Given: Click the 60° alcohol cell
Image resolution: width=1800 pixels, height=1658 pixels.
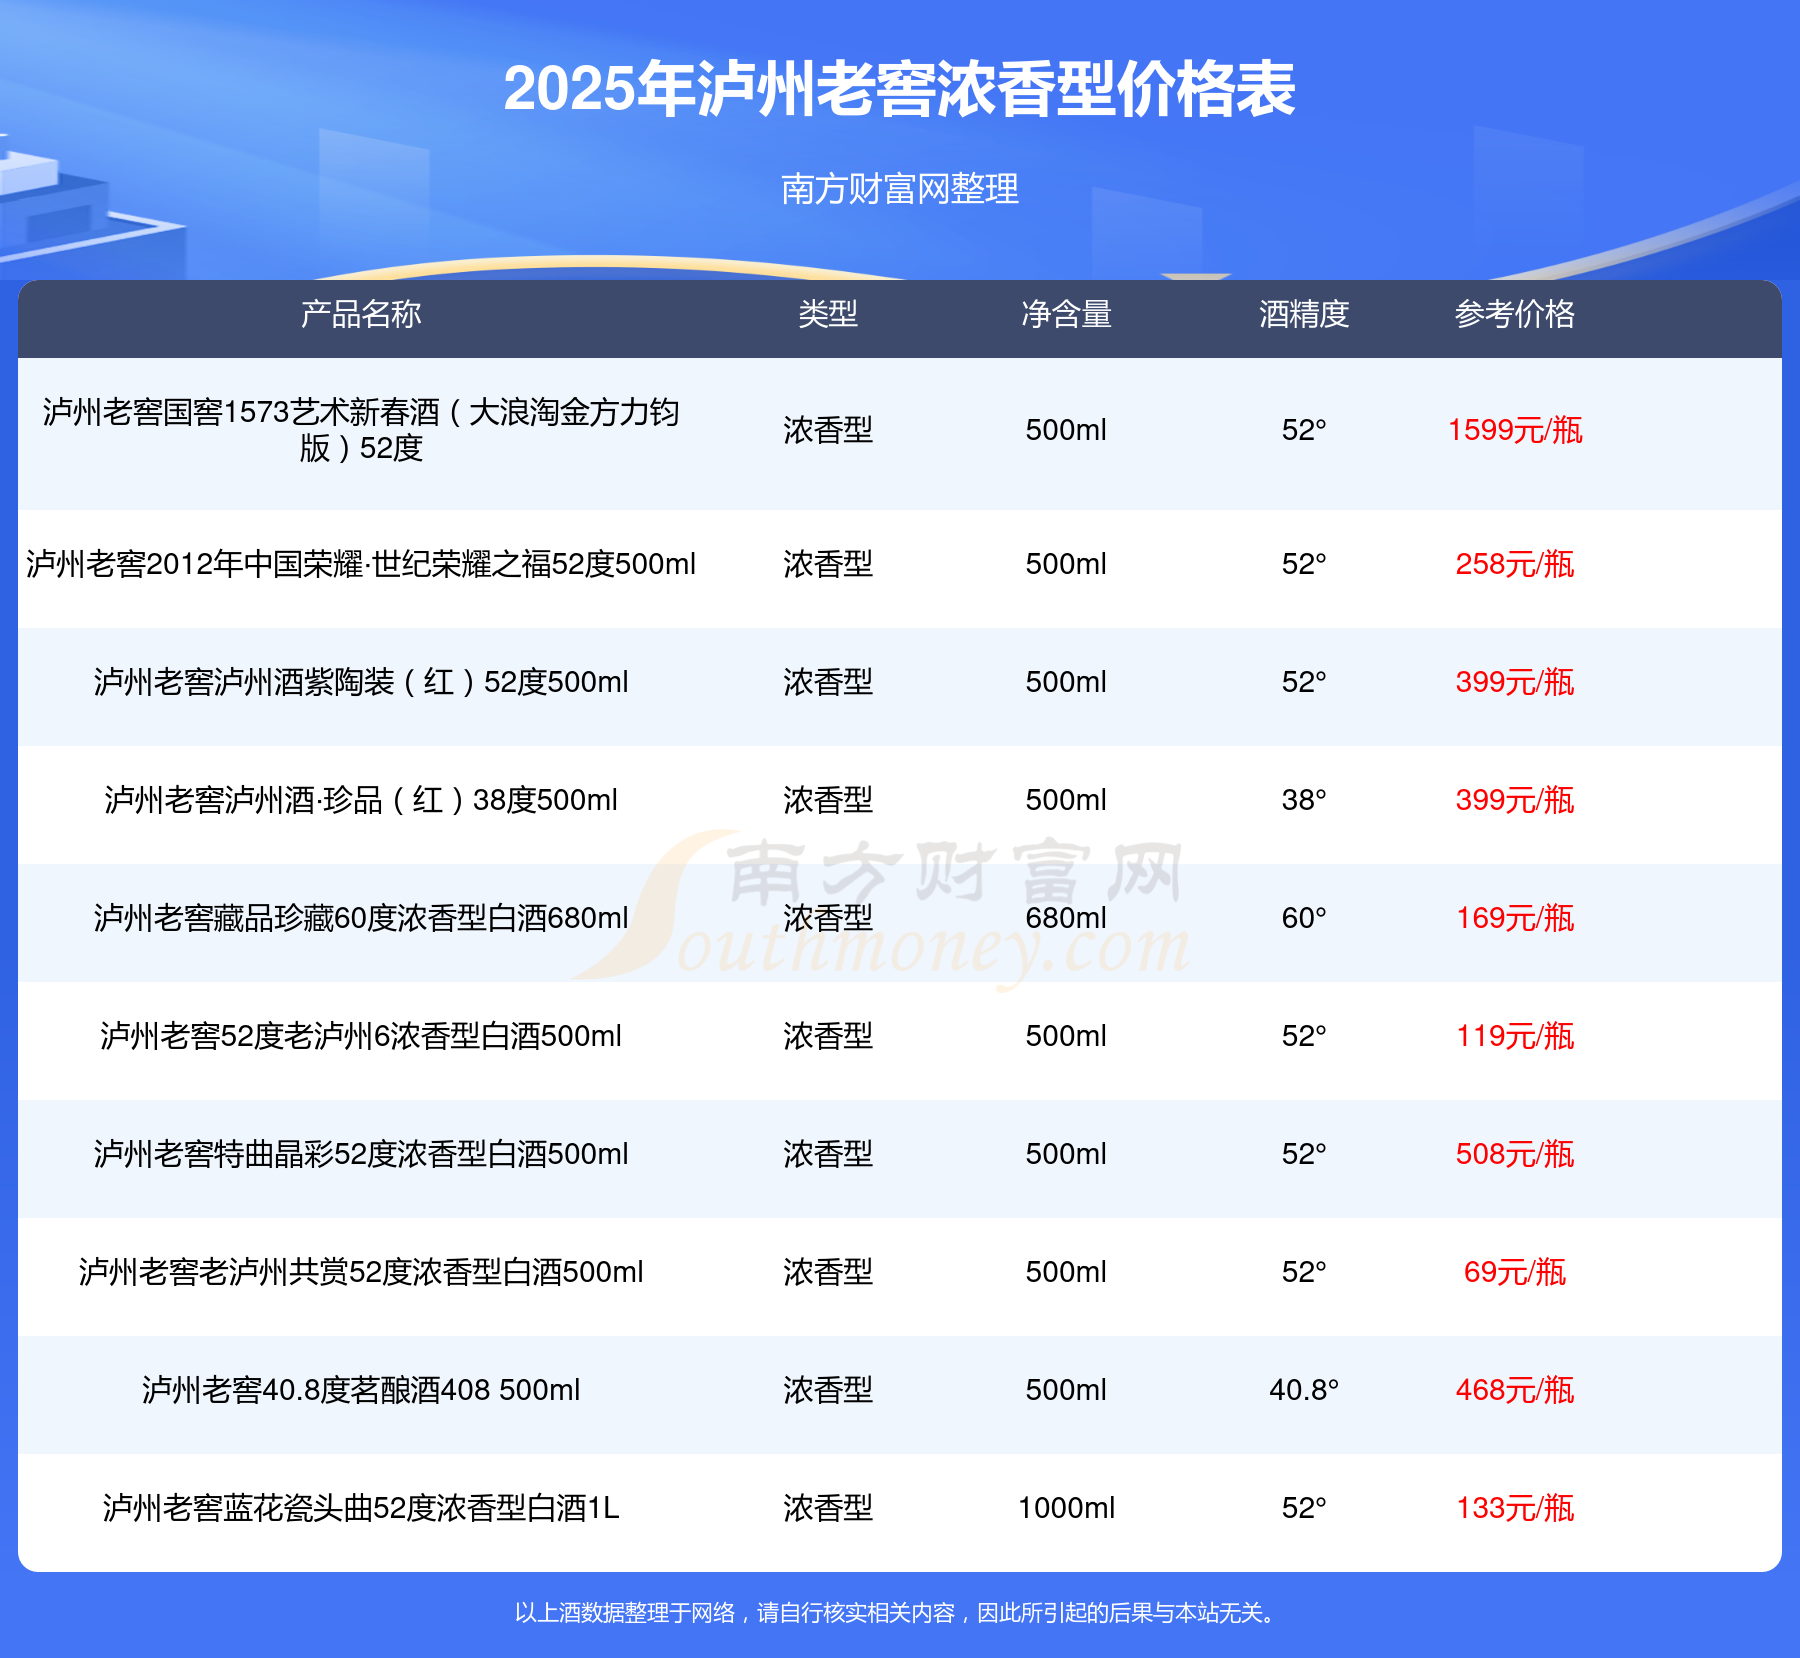Looking at the screenshot, I should (1304, 918).
